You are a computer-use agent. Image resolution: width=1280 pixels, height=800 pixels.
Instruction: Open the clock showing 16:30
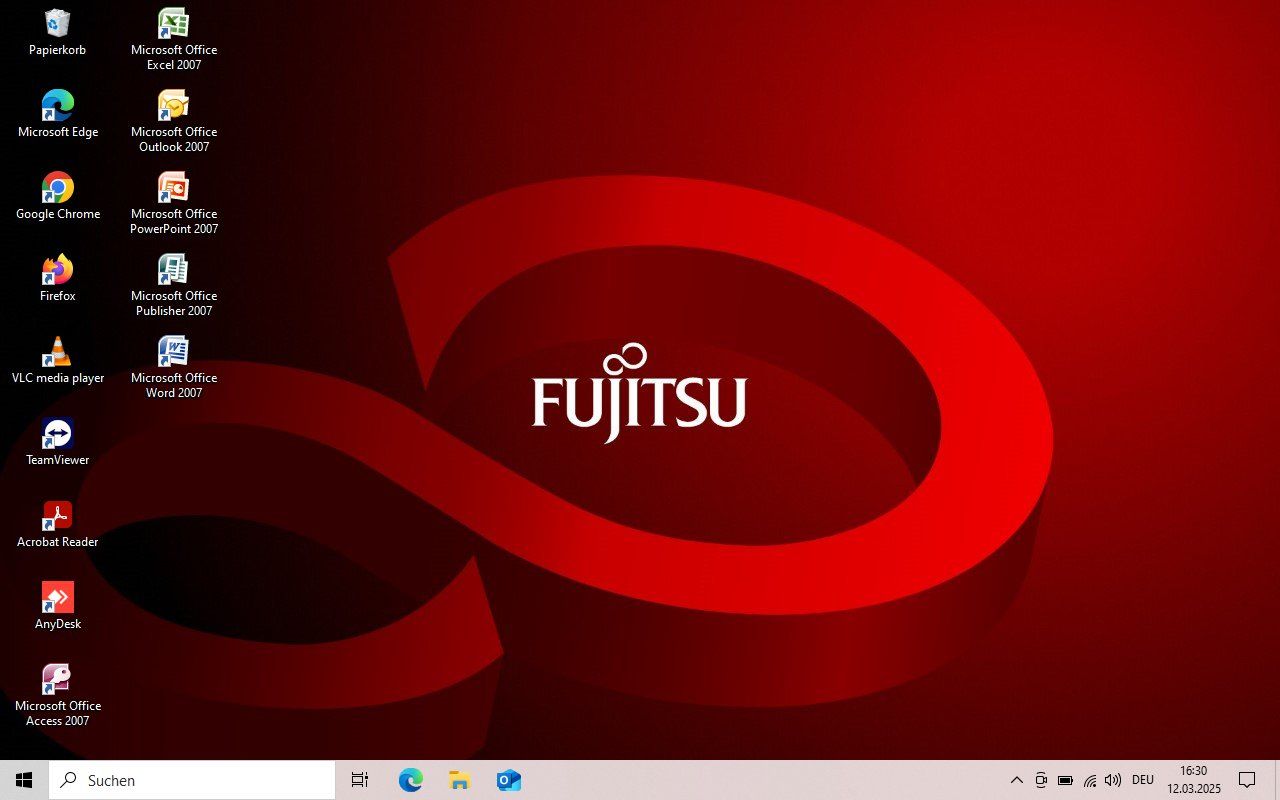[1194, 780]
